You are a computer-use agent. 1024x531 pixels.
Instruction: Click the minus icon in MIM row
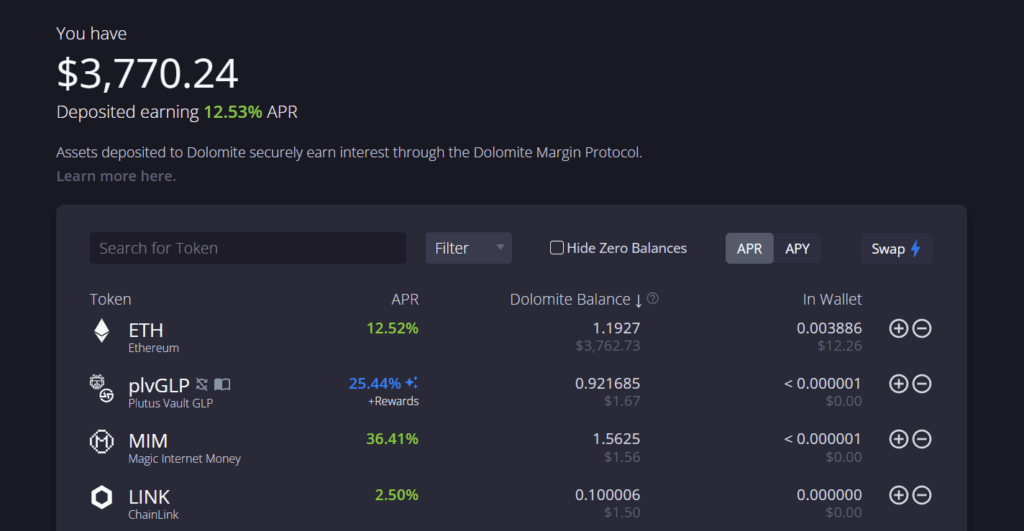coord(922,439)
